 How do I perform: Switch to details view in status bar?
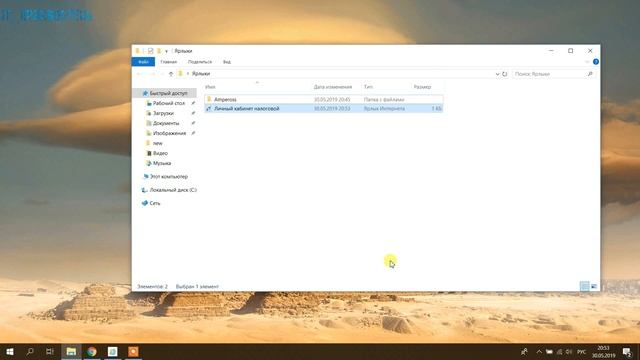(x=584, y=287)
